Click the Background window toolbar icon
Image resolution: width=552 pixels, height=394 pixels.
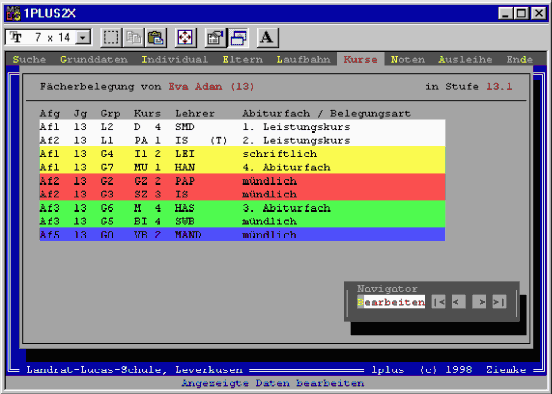pos(238,37)
